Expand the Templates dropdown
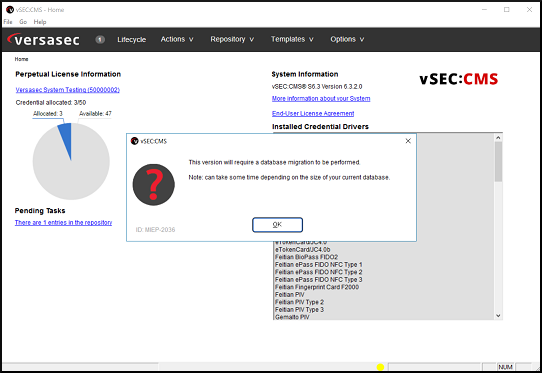 point(292,39)
